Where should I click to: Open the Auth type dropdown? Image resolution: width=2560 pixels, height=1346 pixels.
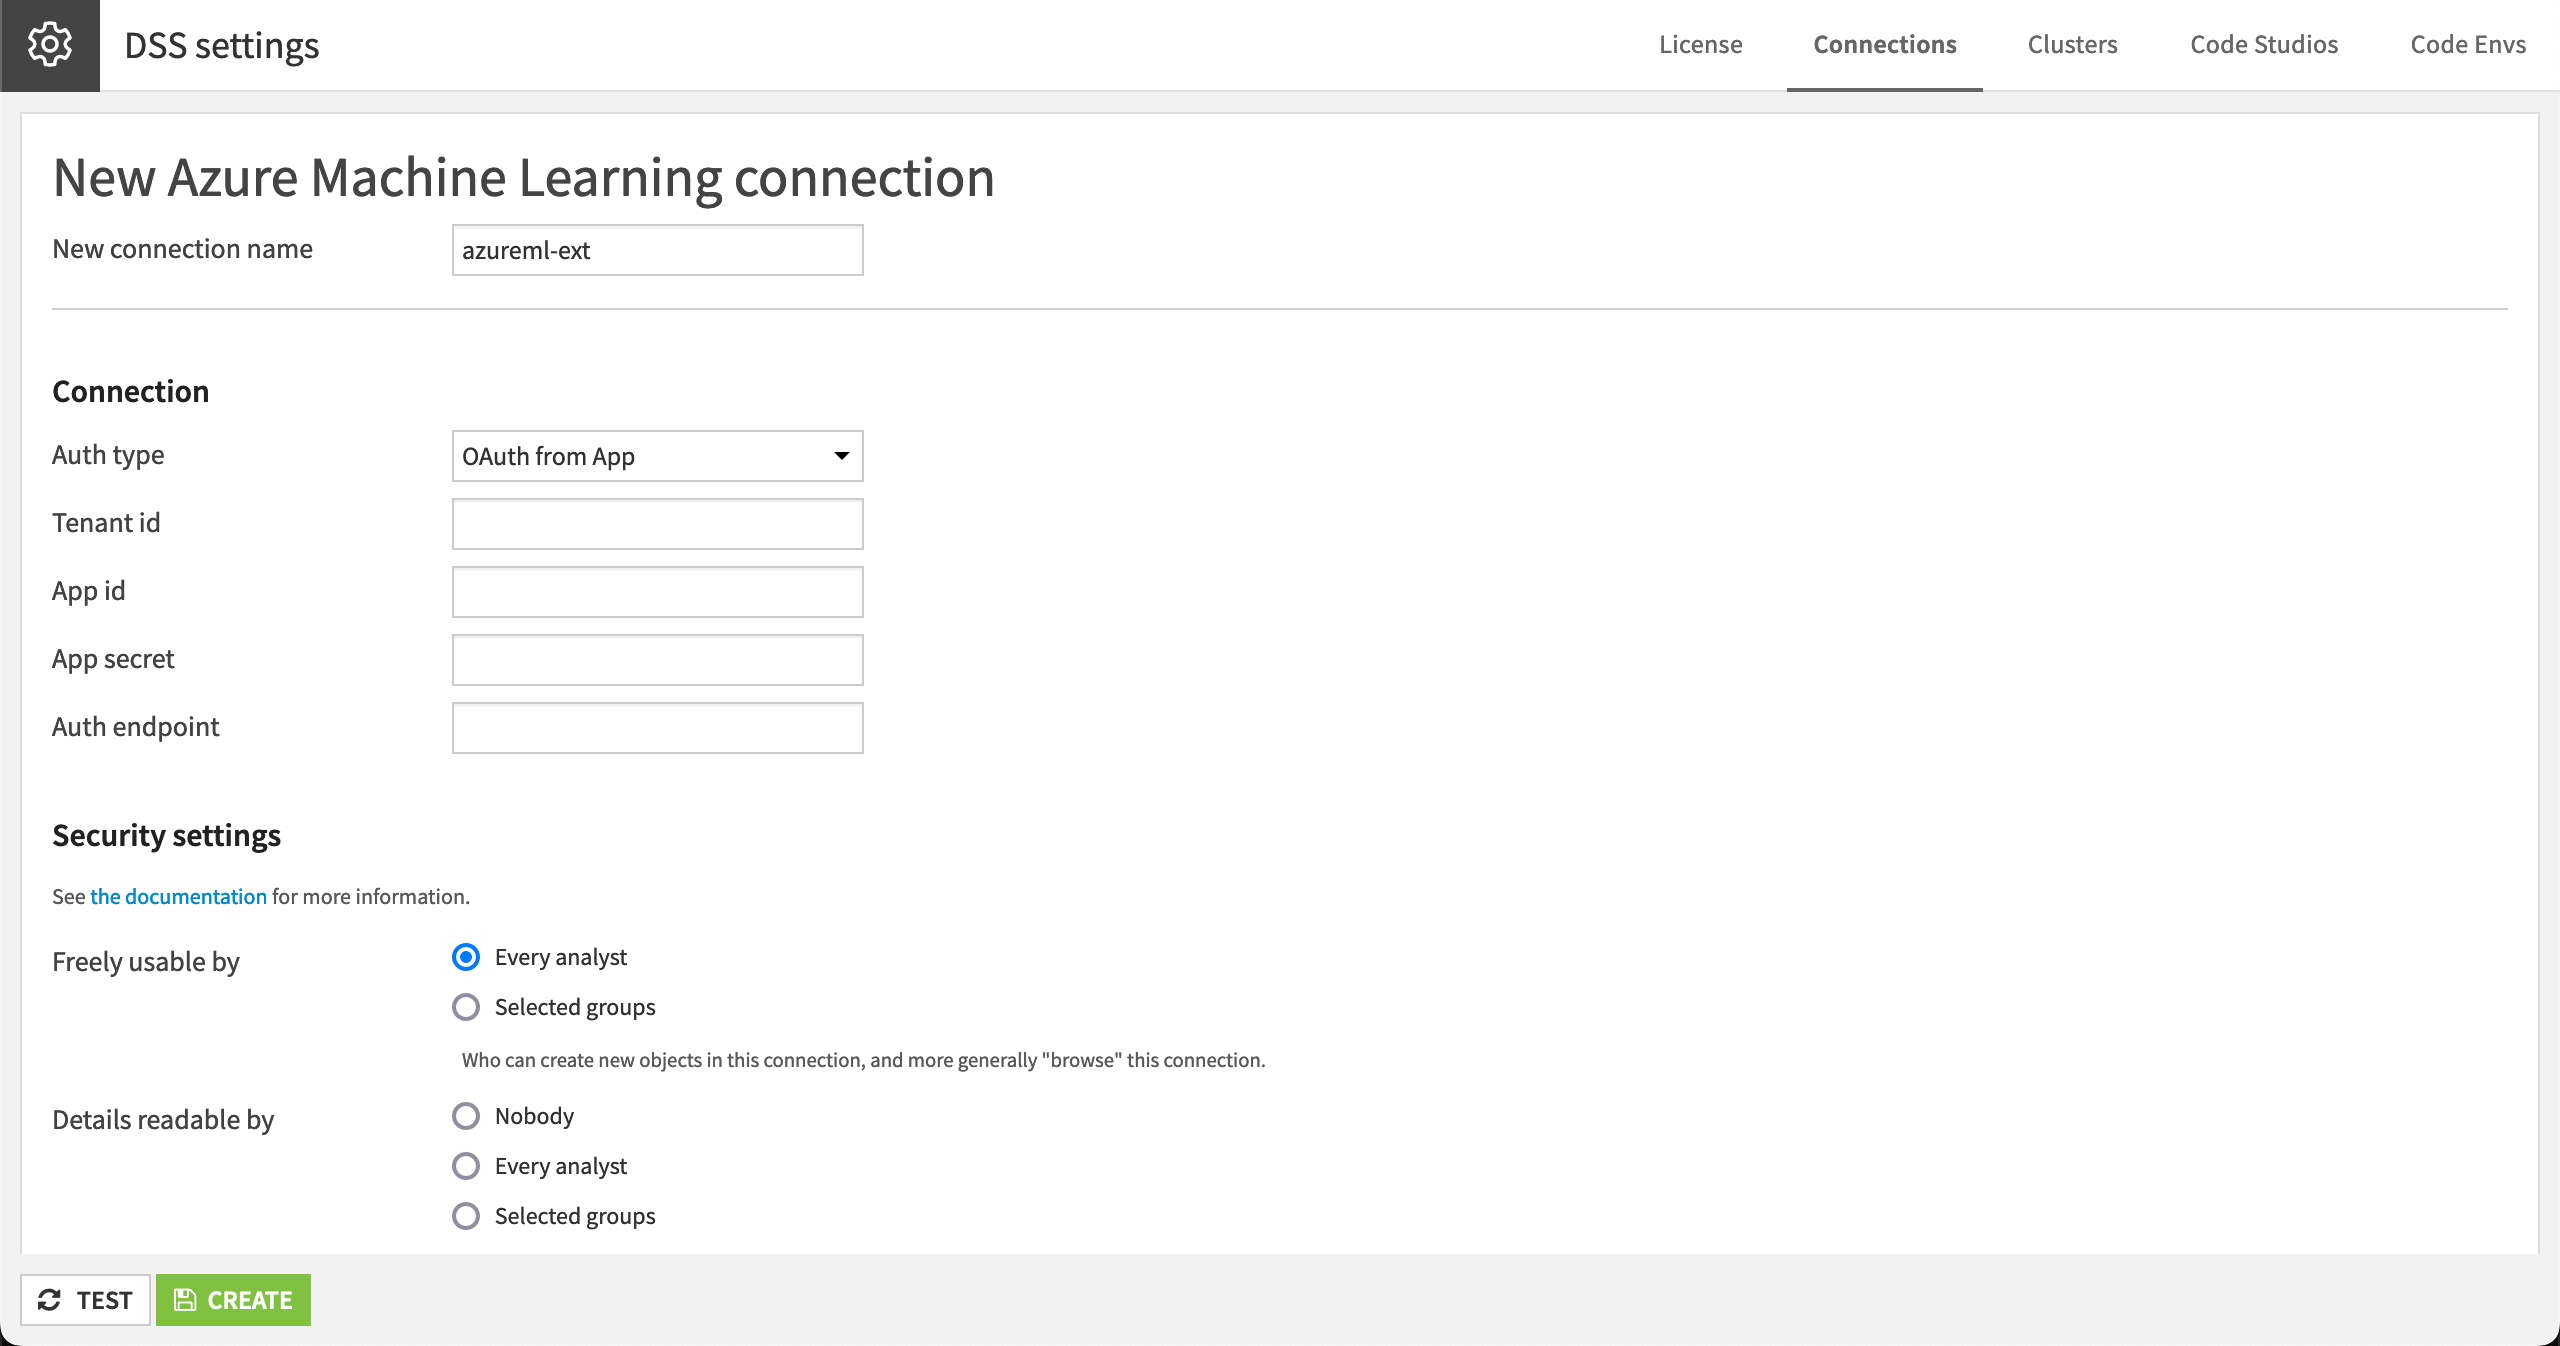click(656, 456)
